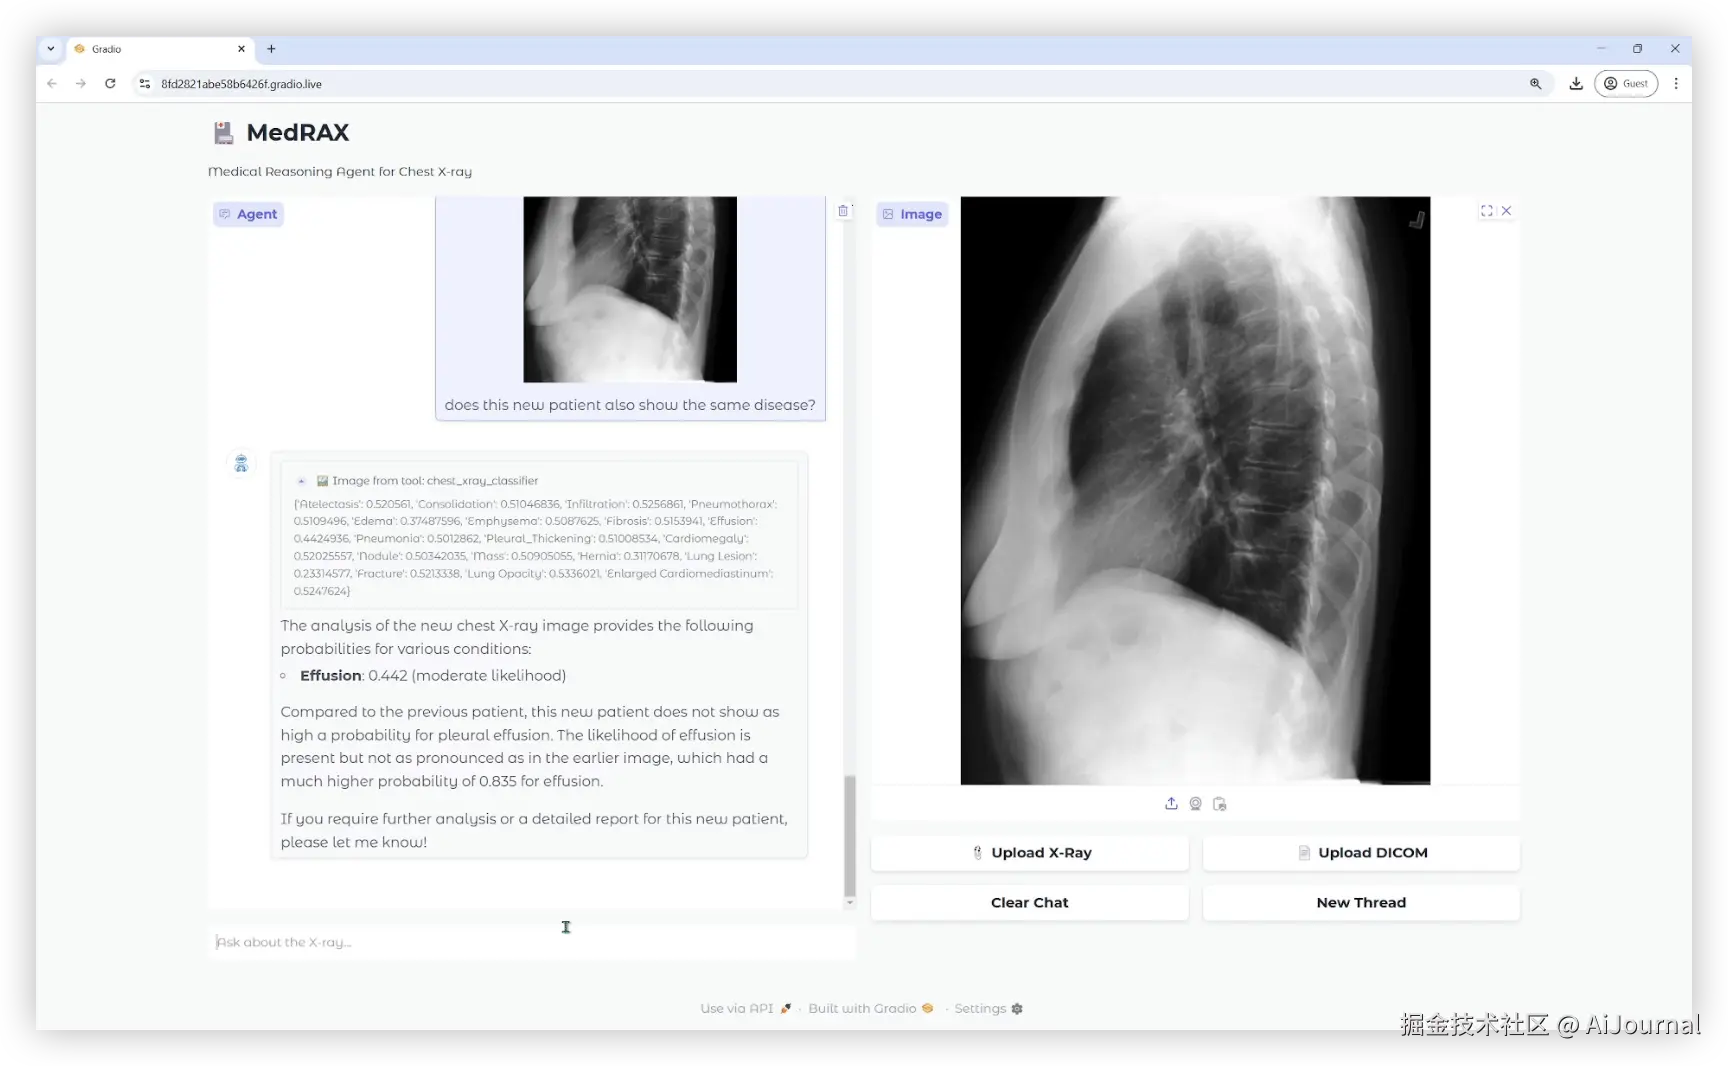Screen dimensions: 1728x1066
Task: Open the tab search dropdown
Action: coord(51,49)
